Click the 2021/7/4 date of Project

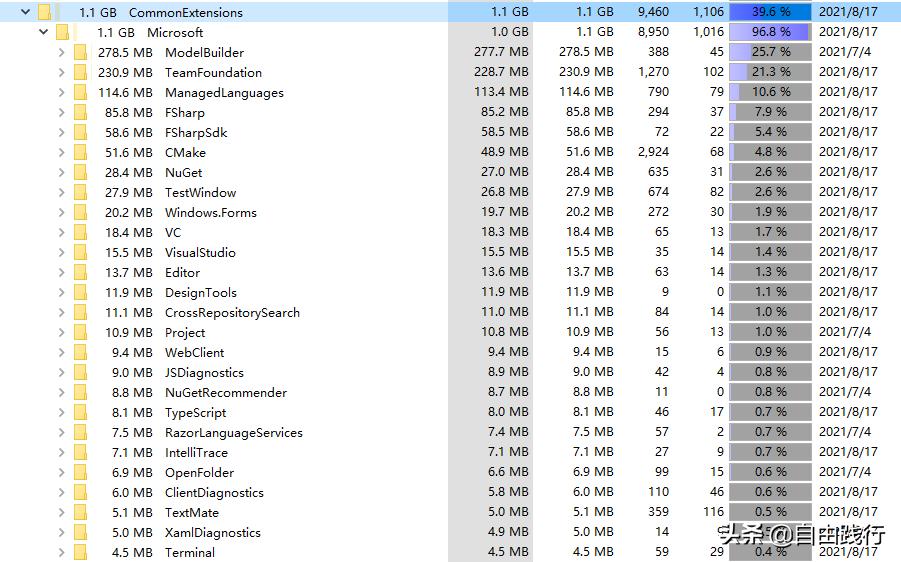pyautogui.click(x=845, y=332)
